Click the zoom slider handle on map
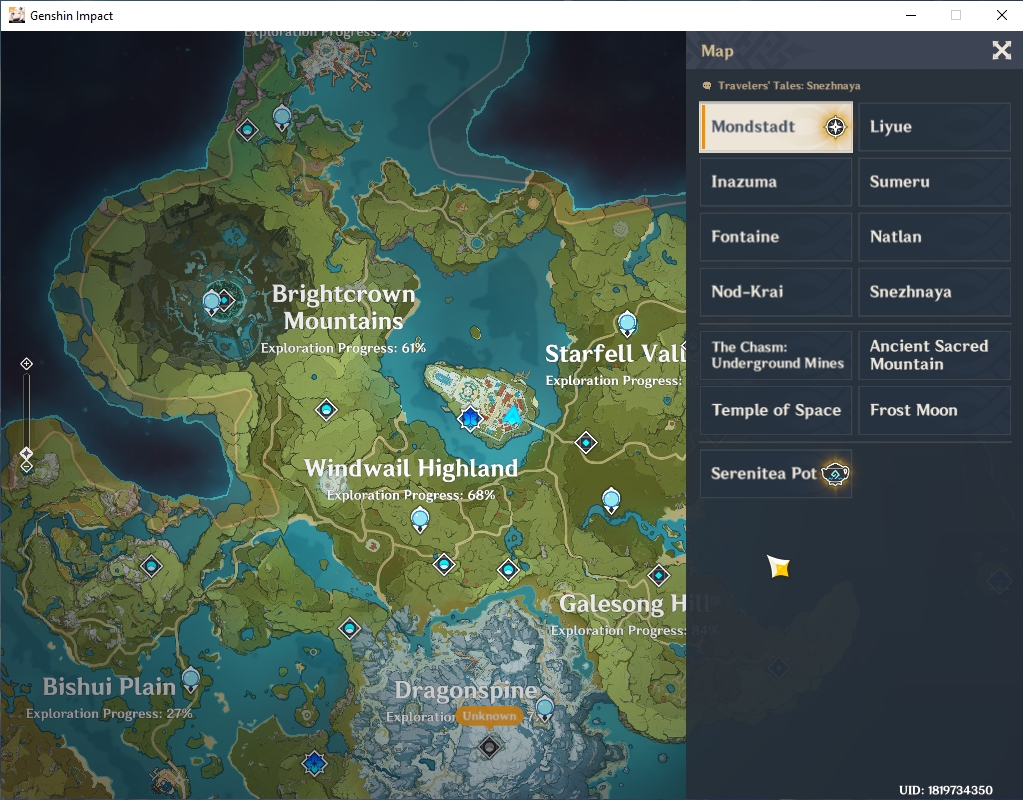This screenshot has height=800, width=1023. pos(26,453)
